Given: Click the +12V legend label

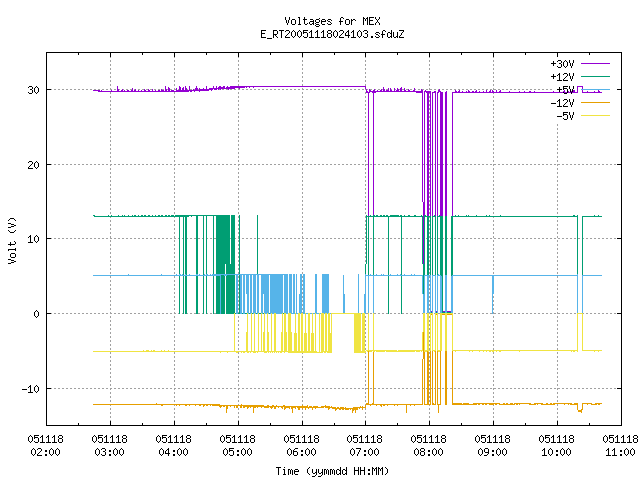Looking at the screenshot, I should click(562, 77).
